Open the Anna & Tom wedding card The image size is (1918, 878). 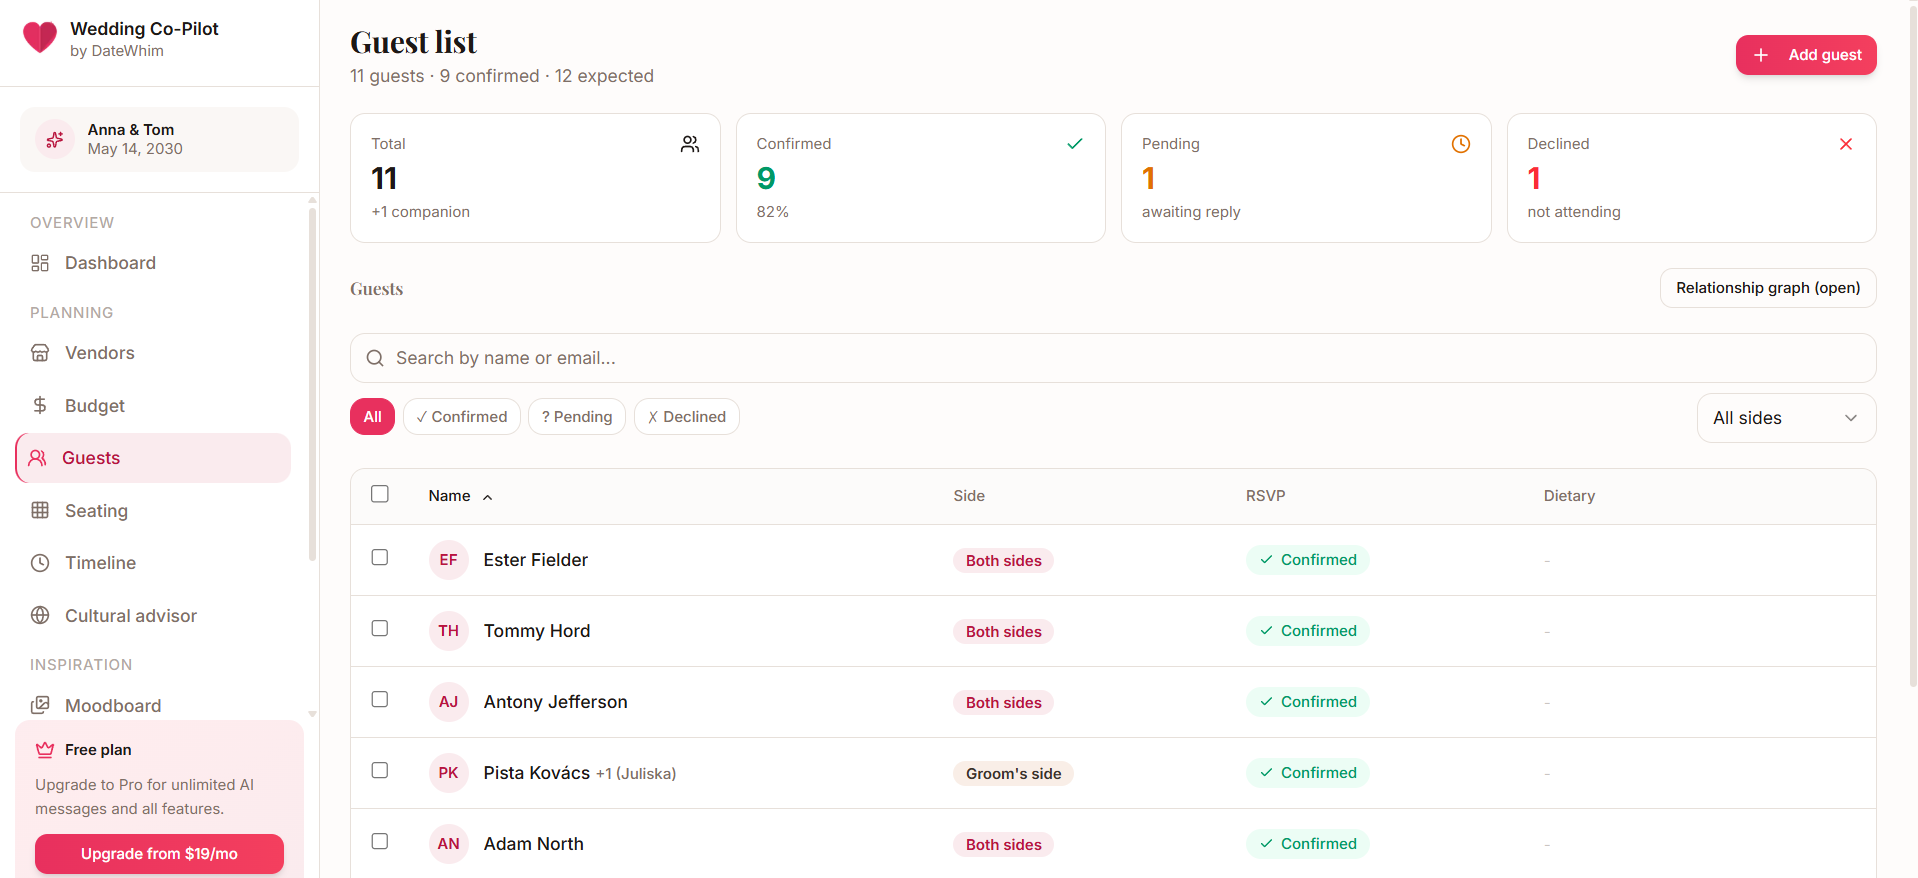coord(159,139)
